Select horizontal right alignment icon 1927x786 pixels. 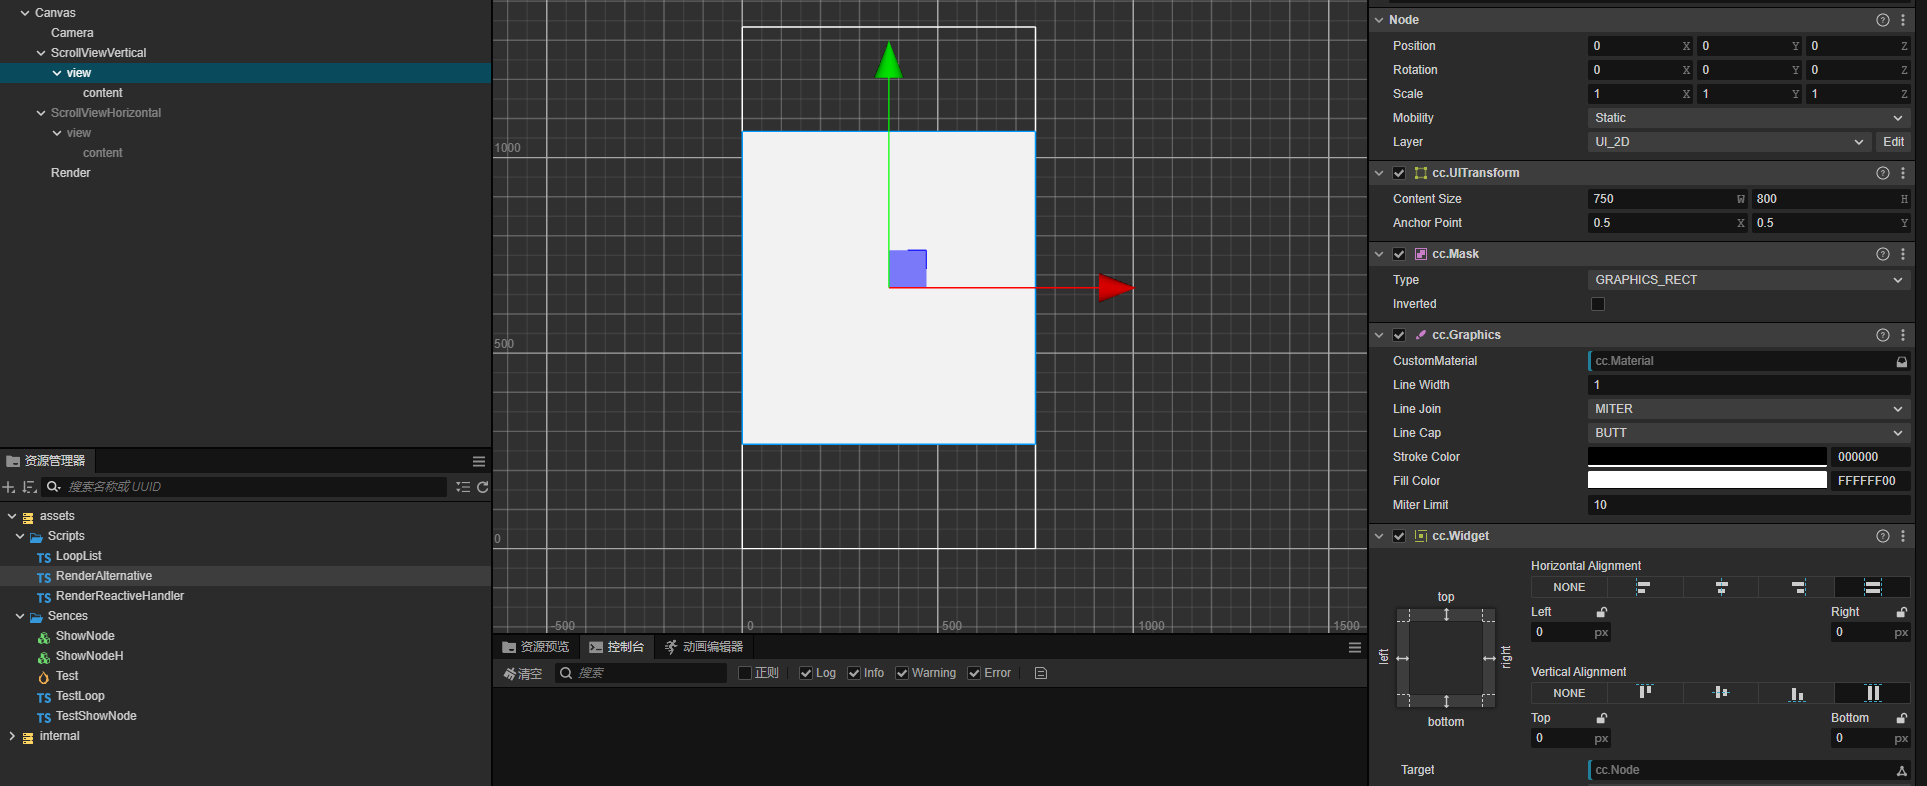coord(1797,587)
